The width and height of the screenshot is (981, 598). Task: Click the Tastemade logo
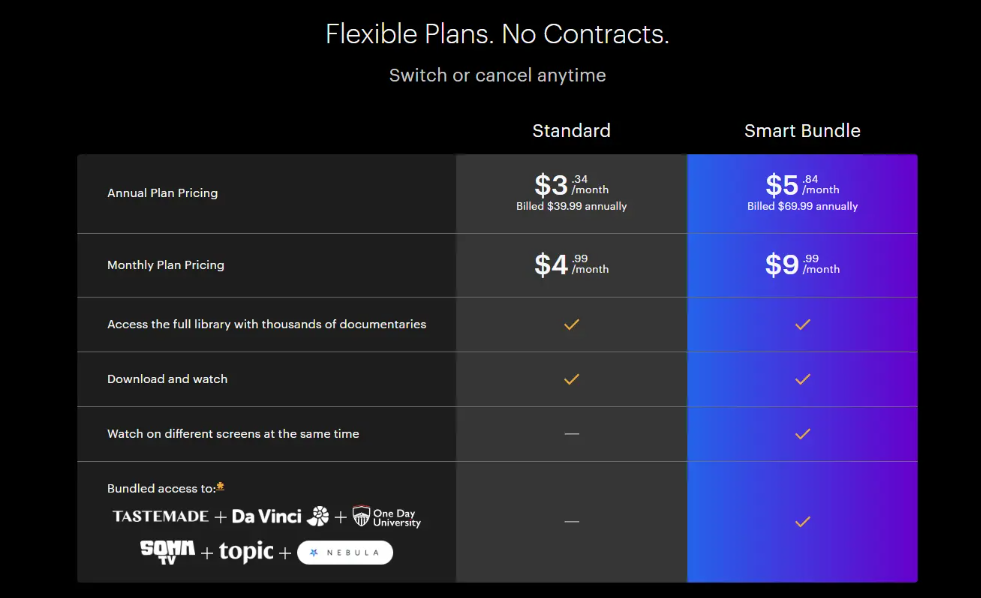coord(160,516)
